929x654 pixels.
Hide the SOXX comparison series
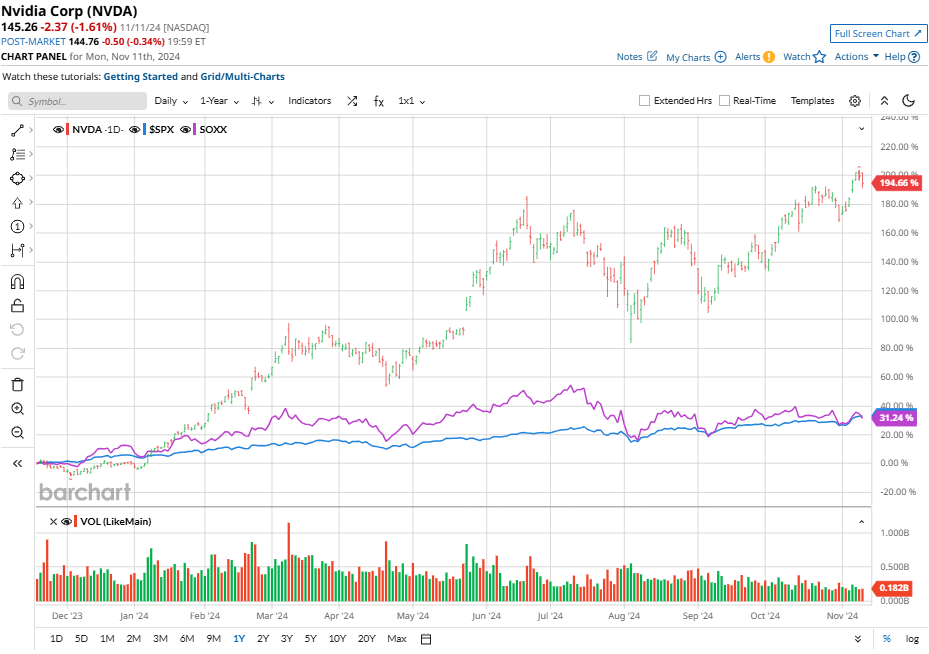coord(186,129)
